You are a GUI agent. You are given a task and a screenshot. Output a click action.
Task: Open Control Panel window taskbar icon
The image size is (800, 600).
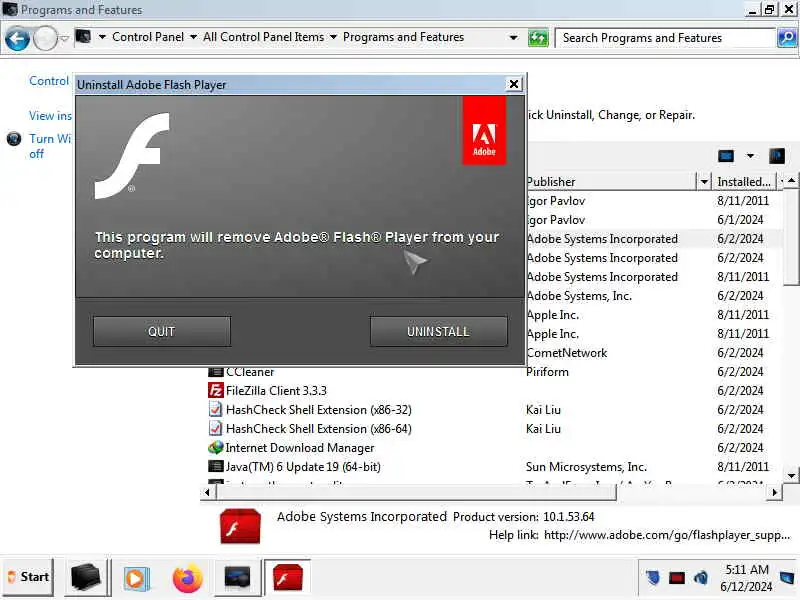click(237, 578)
